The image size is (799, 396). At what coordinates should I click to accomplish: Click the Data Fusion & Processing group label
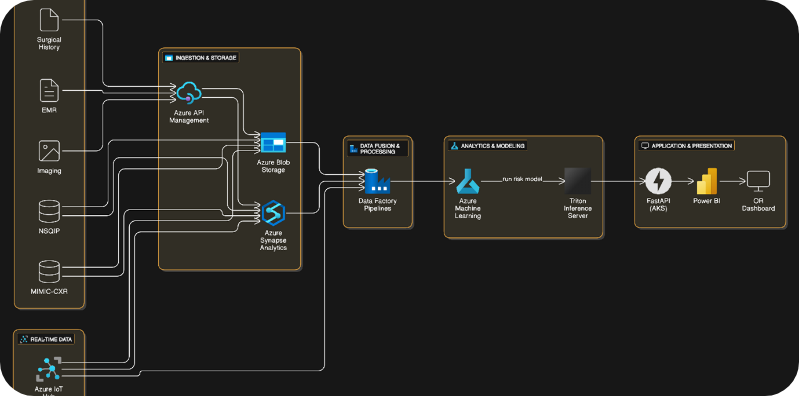(378, 148)
